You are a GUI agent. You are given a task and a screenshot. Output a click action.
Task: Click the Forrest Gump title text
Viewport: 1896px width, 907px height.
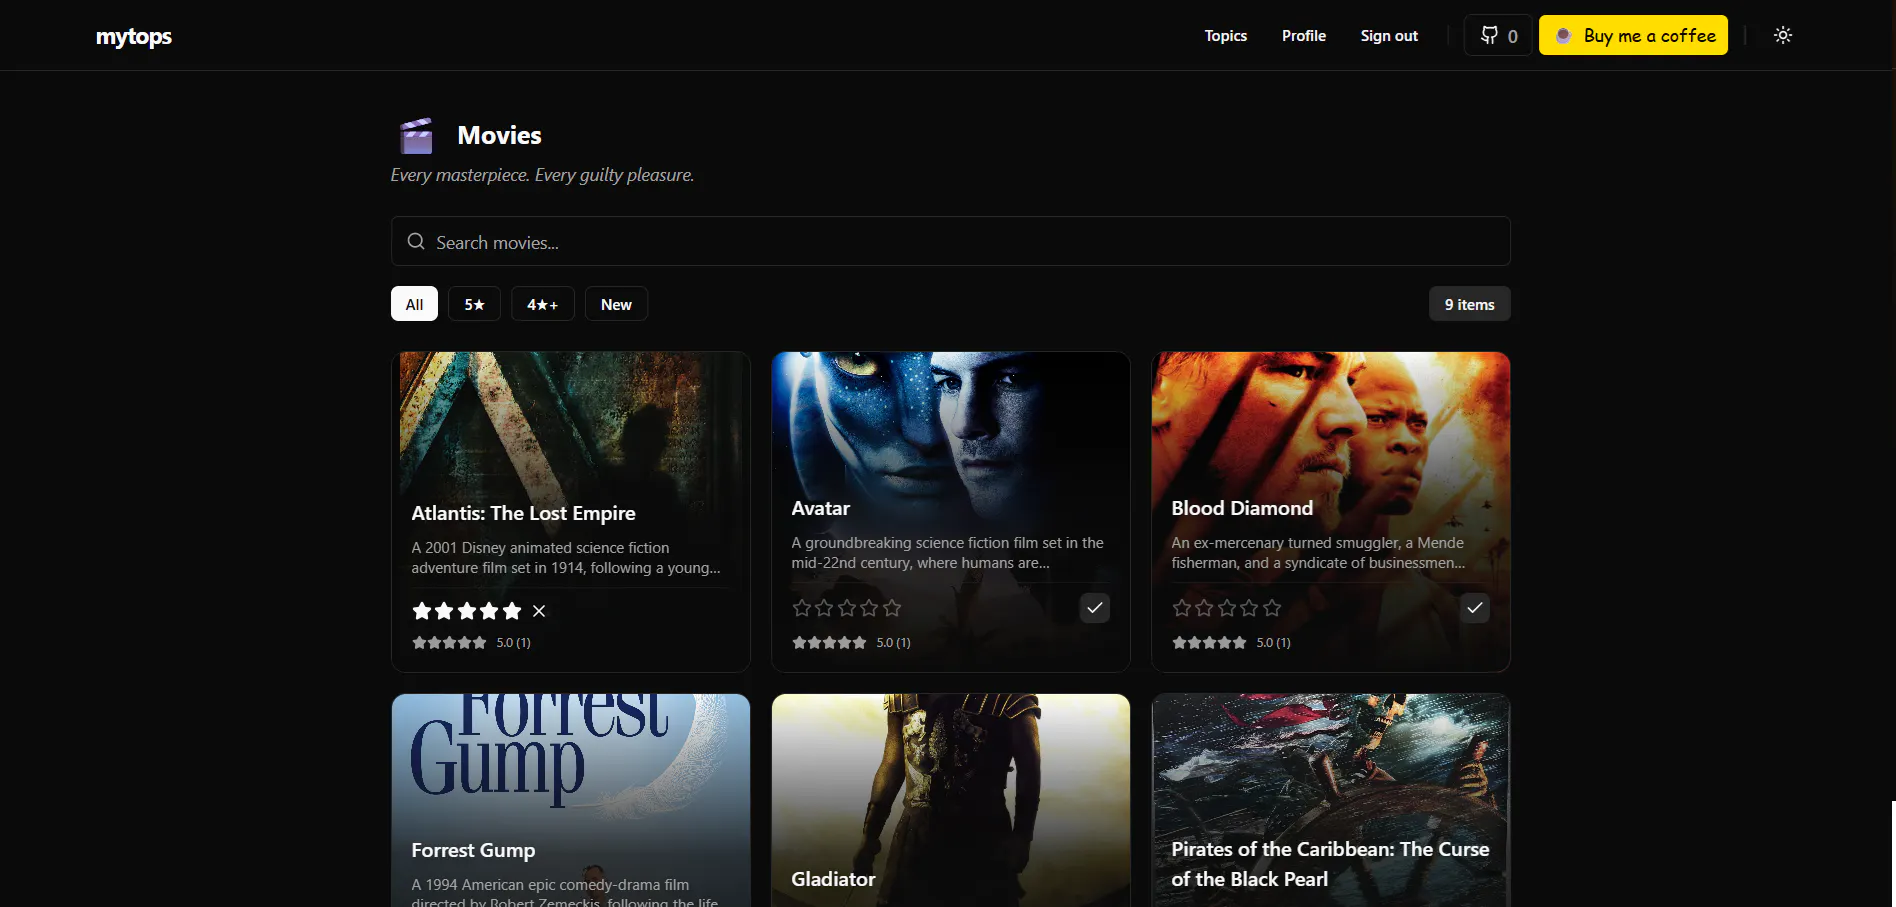(x=473, y=850)
